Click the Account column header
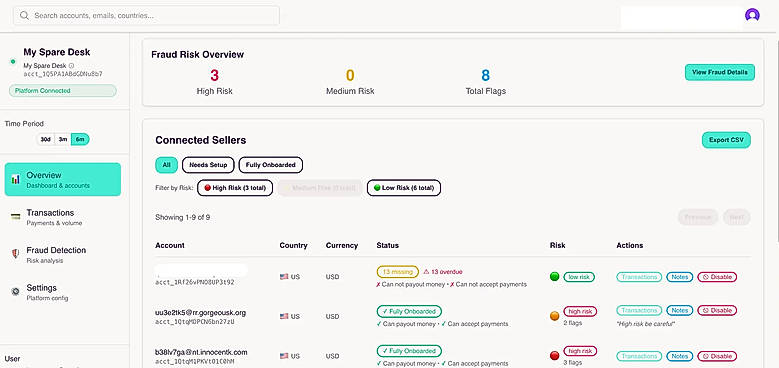 click(170, 245)
